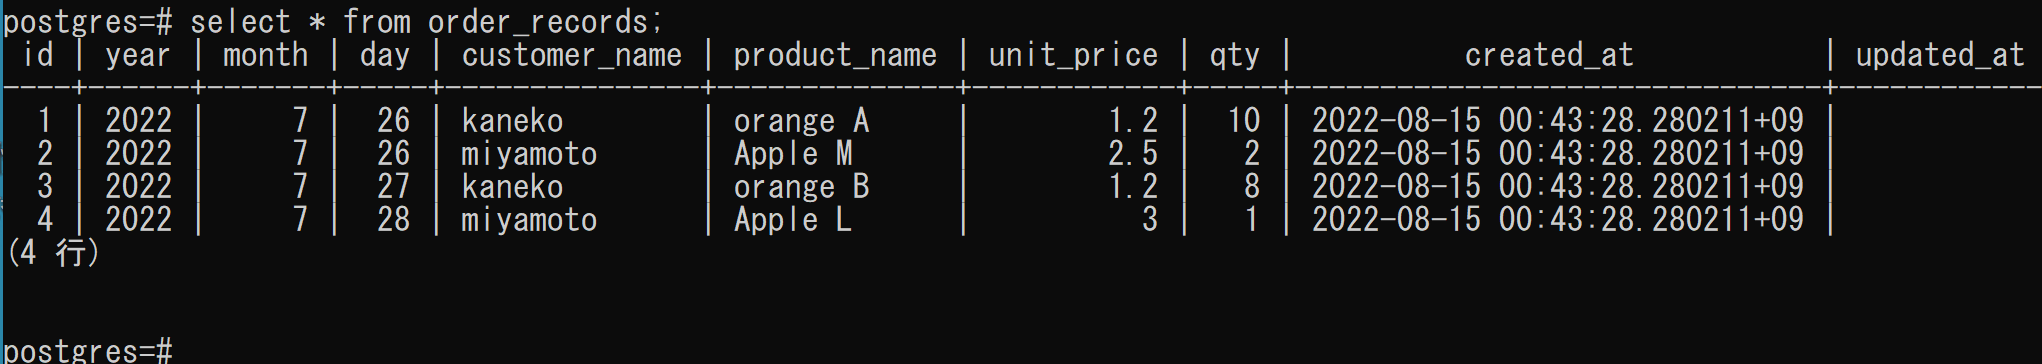Select the 'Apple M' product cell
The height and width of the screenshot is (364, 2042).
[x=793, y=154]
